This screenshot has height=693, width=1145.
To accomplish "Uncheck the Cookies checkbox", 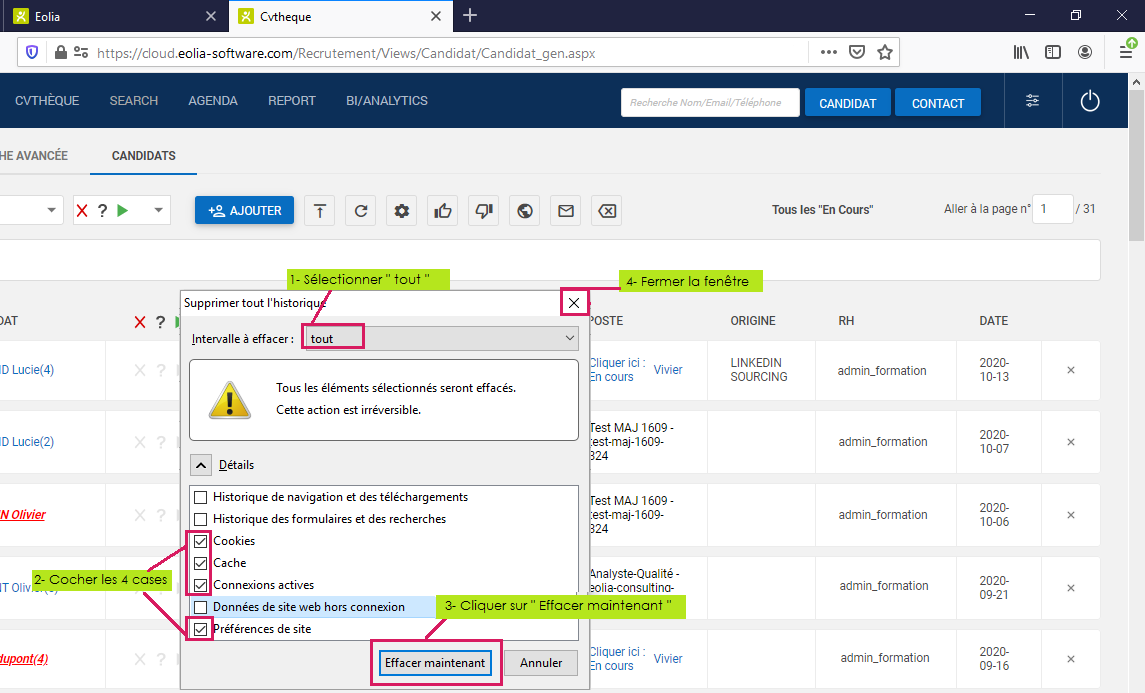I will (x=201, y=541).
